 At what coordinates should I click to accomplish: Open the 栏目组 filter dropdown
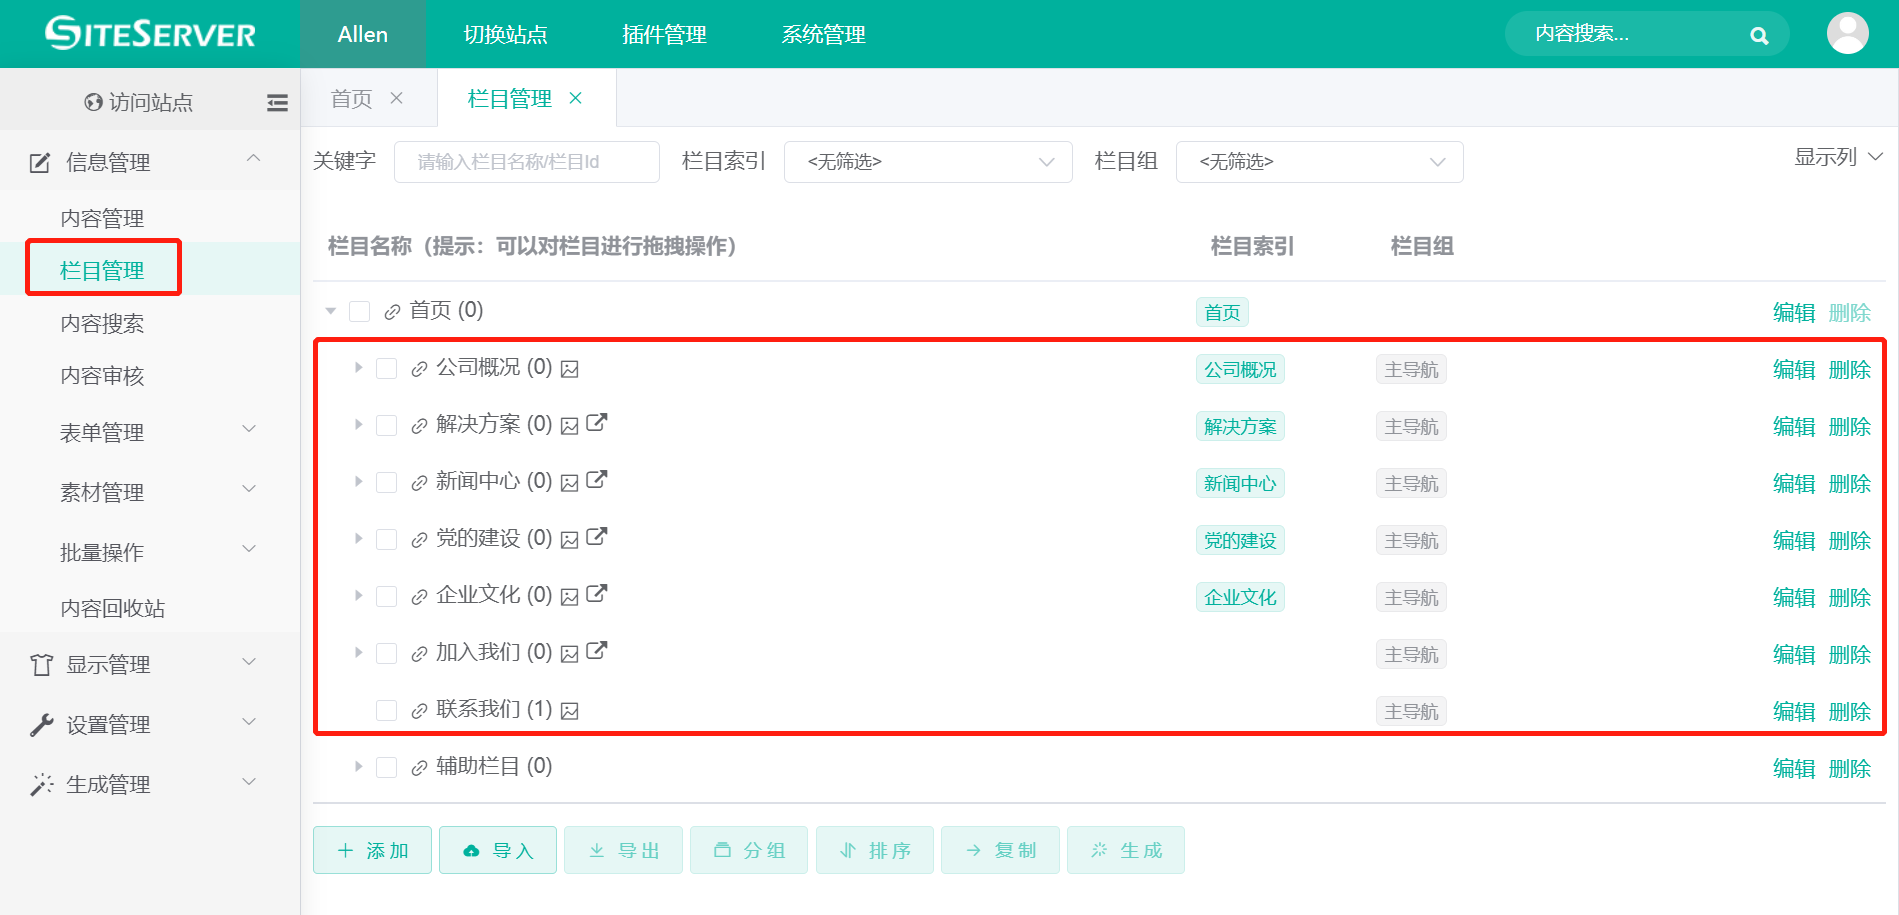coord(1319,161)
